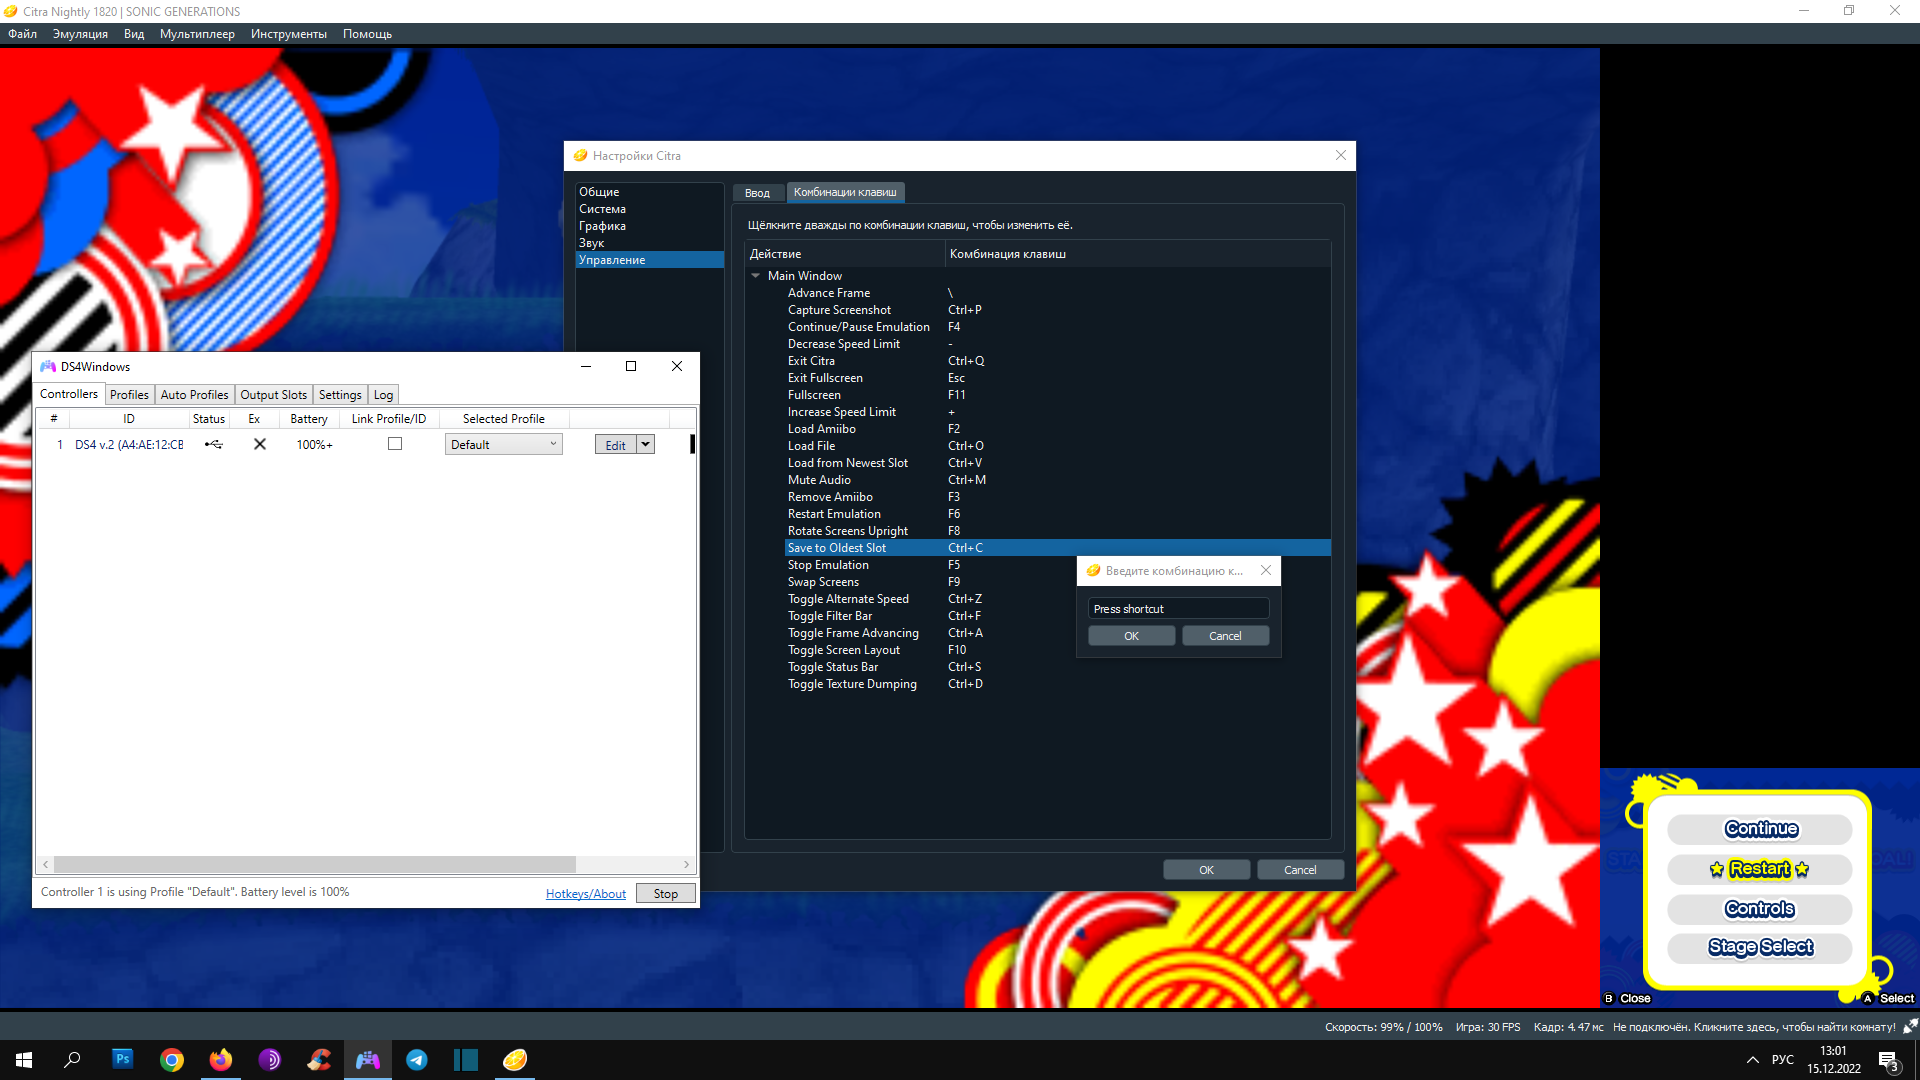
Task: Open the Windows Start menu
Action: (x=24, y=1060)
